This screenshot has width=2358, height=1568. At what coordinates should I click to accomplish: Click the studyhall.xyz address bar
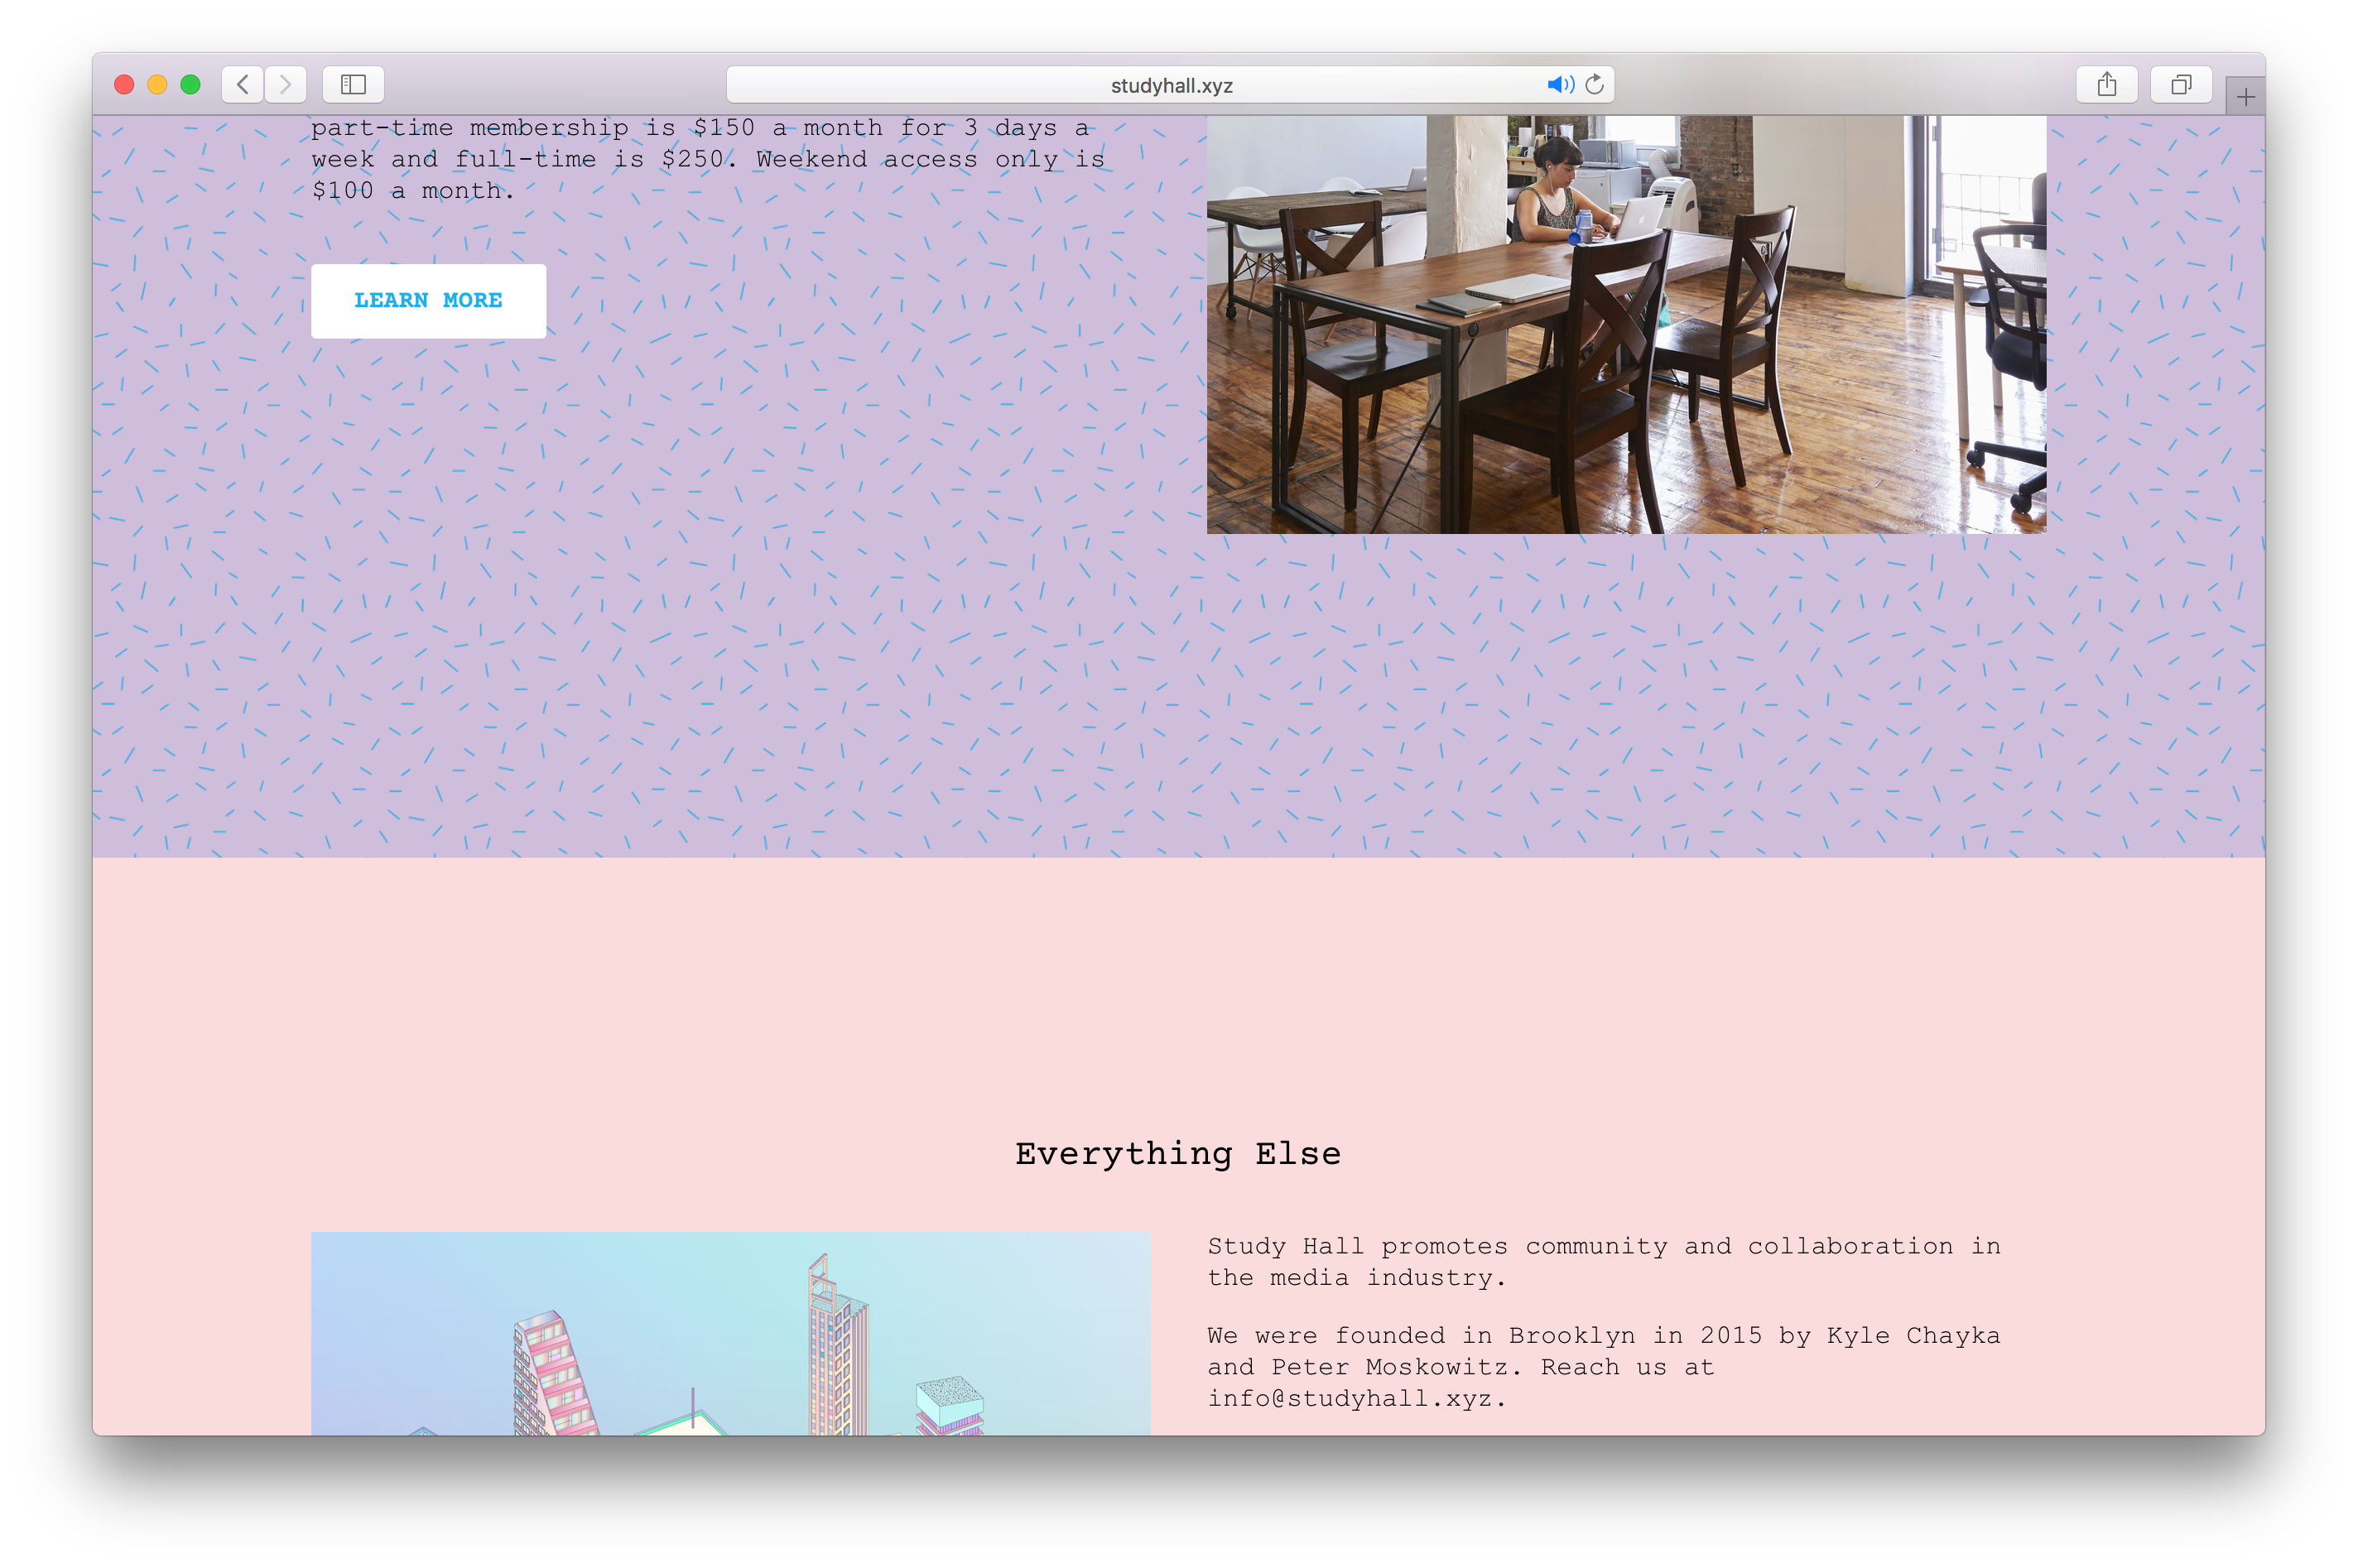[x=1170, y=85]
